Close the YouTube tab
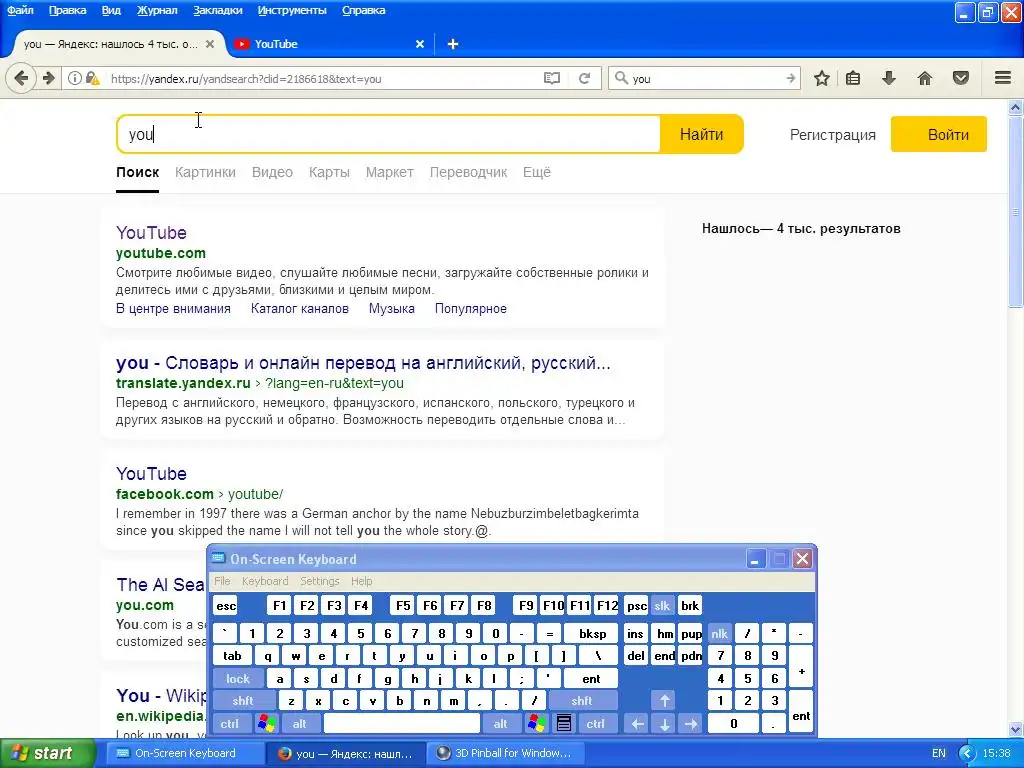 [420, 44]
